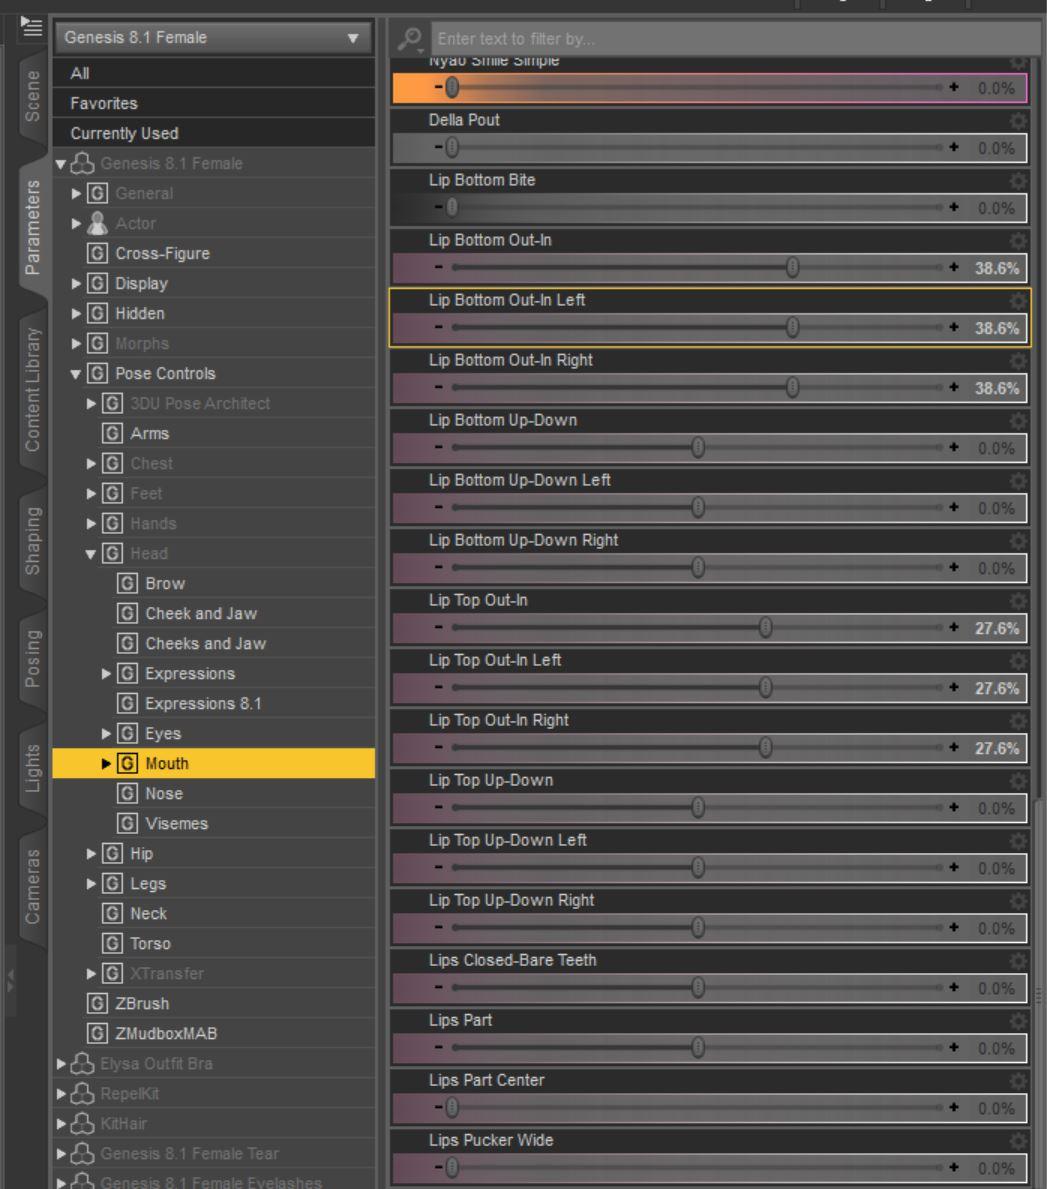Open the Genesis 8.1 Female selection dropdown
The height and width of the screenshot is (1189, 1047).
(214, 37)
